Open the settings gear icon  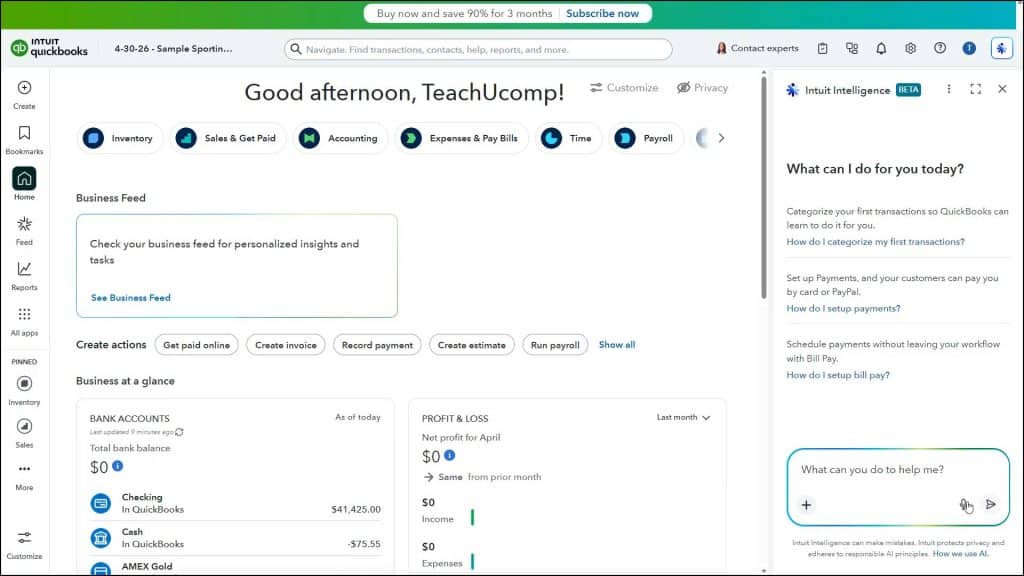[x=910, y=48]
